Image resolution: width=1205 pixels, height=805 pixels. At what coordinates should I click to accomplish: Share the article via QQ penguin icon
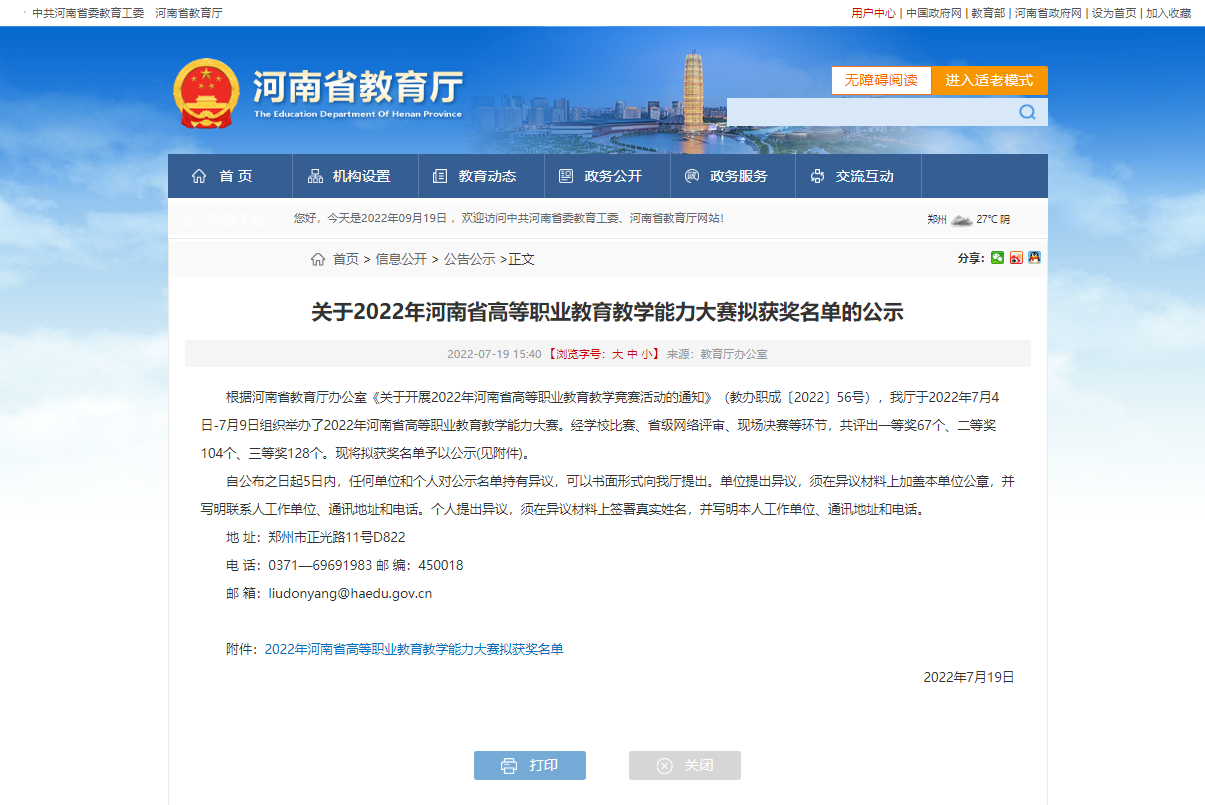1034,258
